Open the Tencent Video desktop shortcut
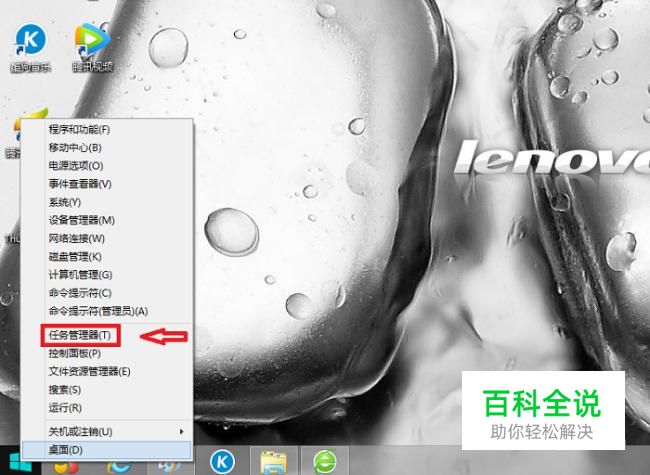This screenshot has height=475, width=650. click(93, 48)
